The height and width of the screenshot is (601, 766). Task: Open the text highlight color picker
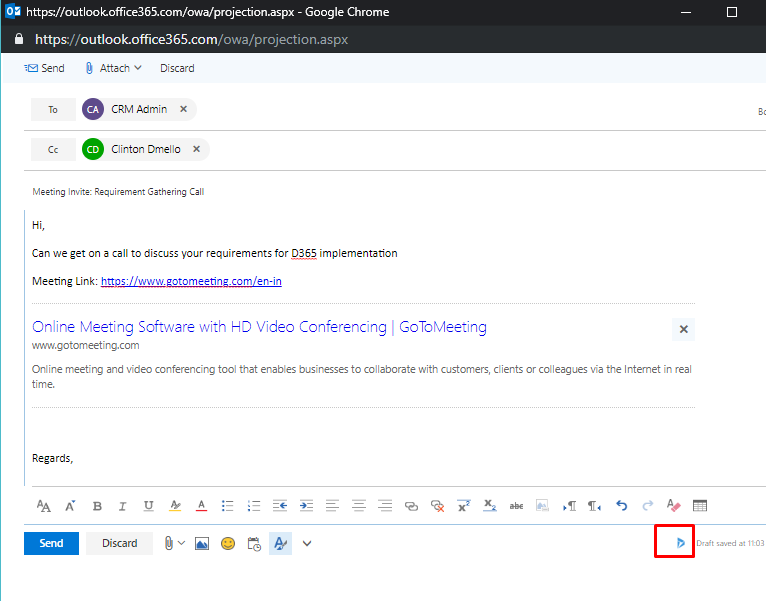coord(175,506)
